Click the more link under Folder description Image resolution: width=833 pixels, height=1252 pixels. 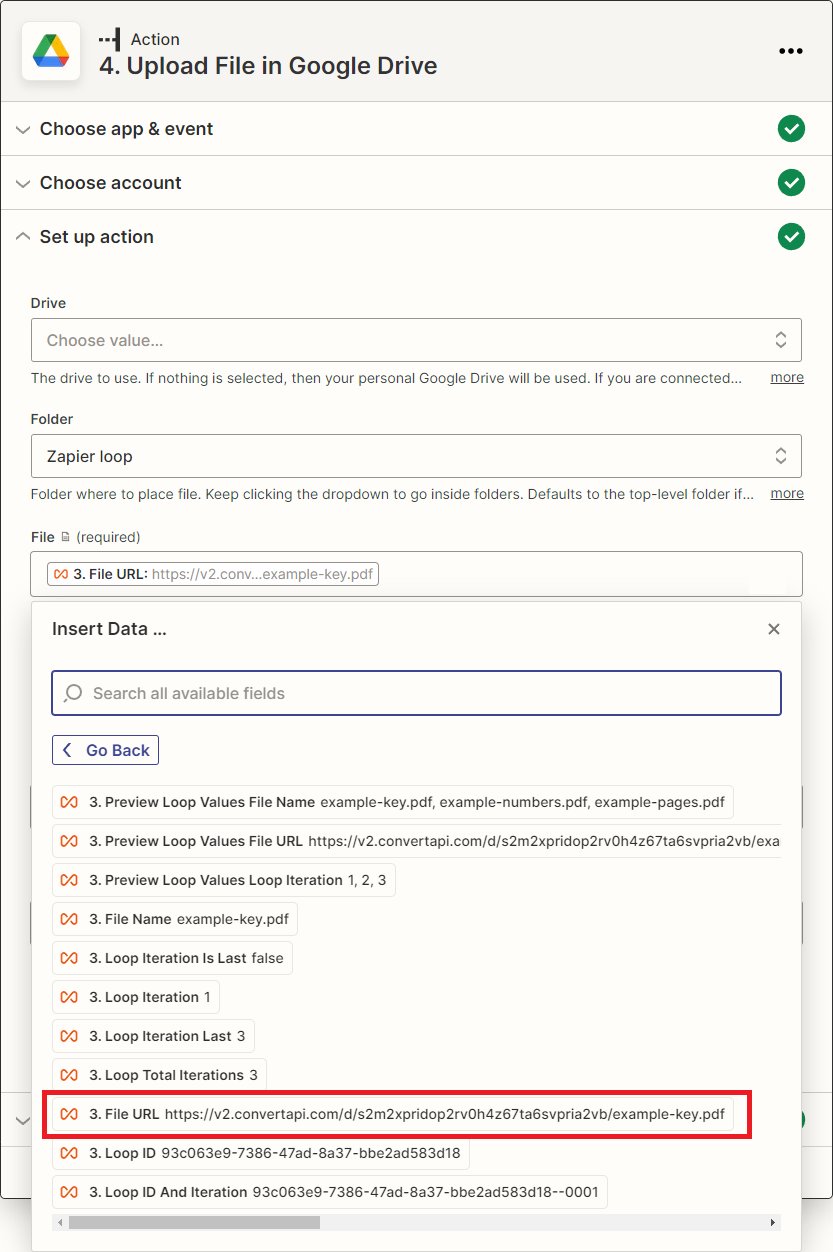pos(787,493)
